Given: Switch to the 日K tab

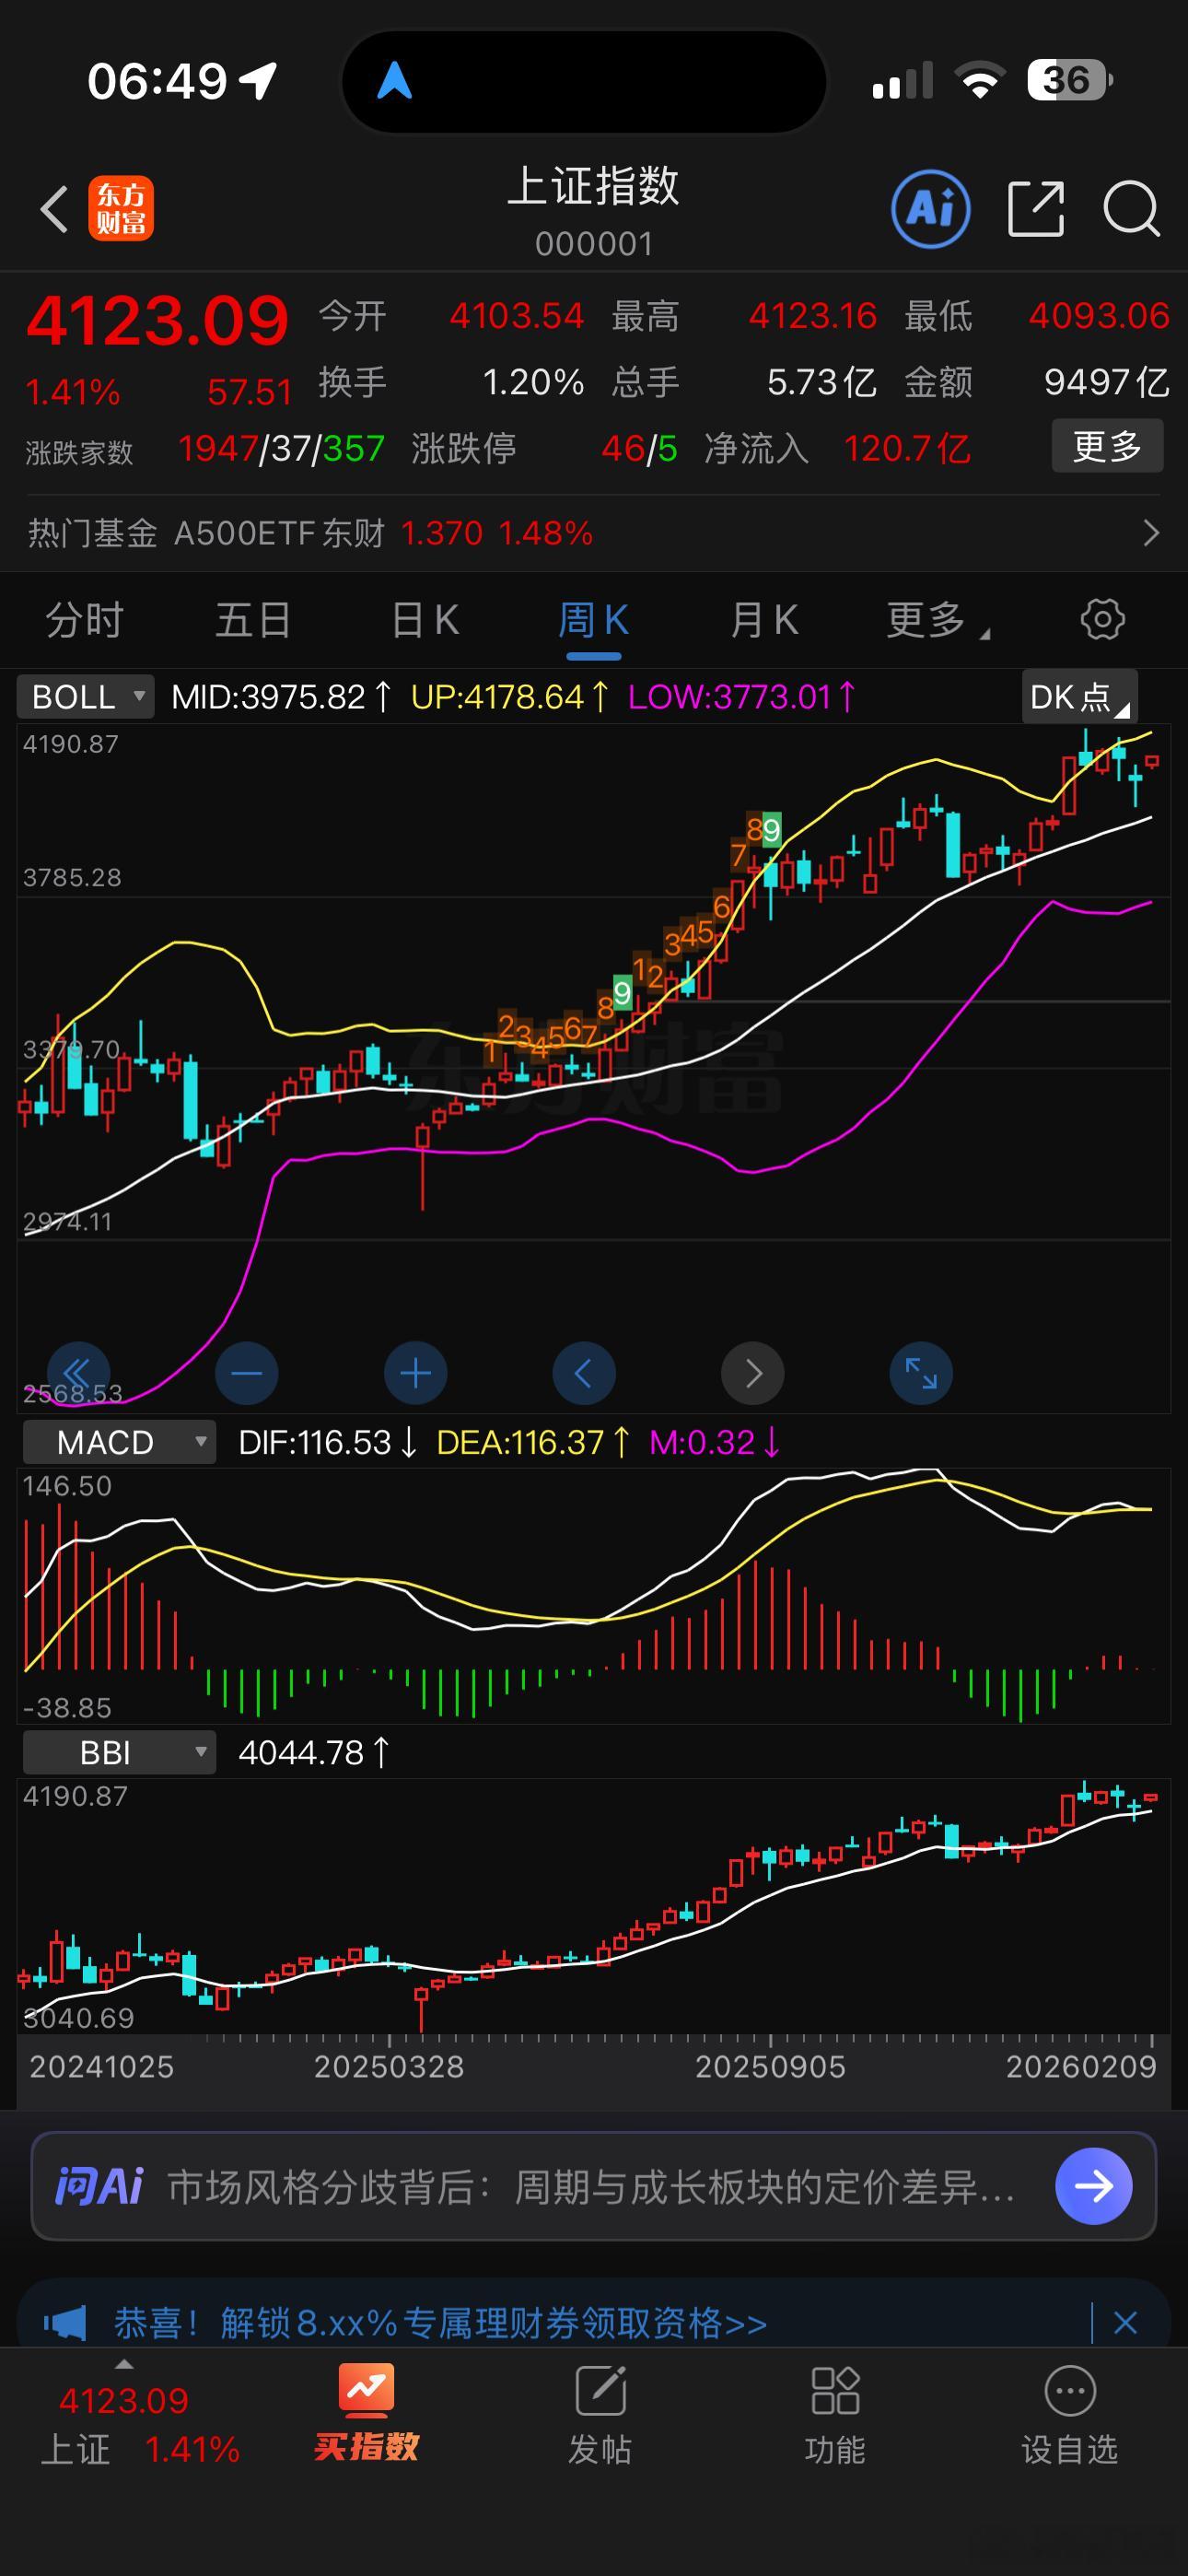Looking at the screenshot, I should [x=424, y=620].
